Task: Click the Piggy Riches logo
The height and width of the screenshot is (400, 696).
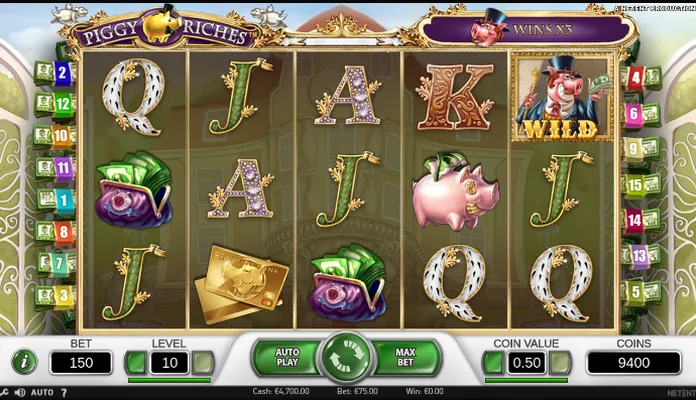Action: pos(166,28)
